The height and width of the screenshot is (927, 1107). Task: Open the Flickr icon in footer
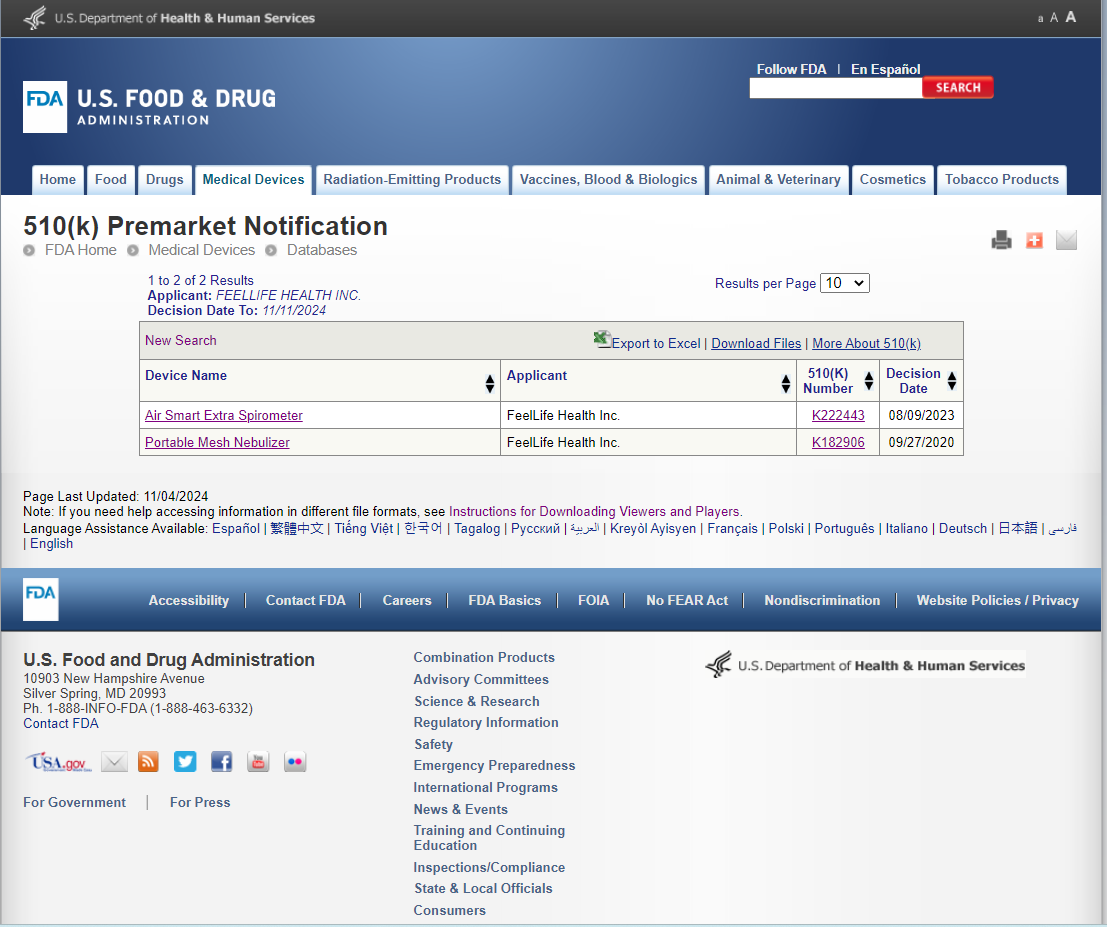click(x=295, y=761)
